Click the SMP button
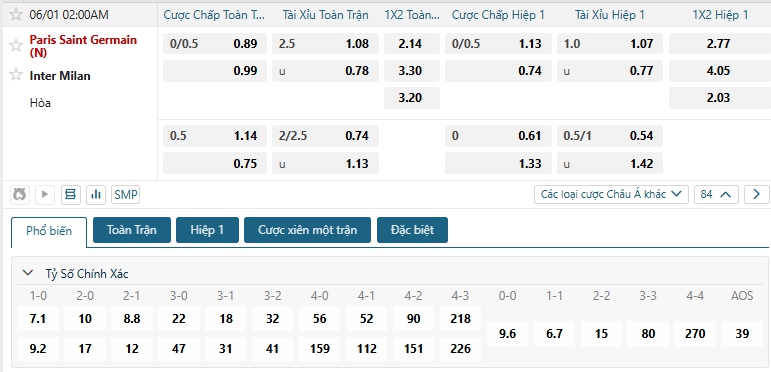 [x=125, y=195]
